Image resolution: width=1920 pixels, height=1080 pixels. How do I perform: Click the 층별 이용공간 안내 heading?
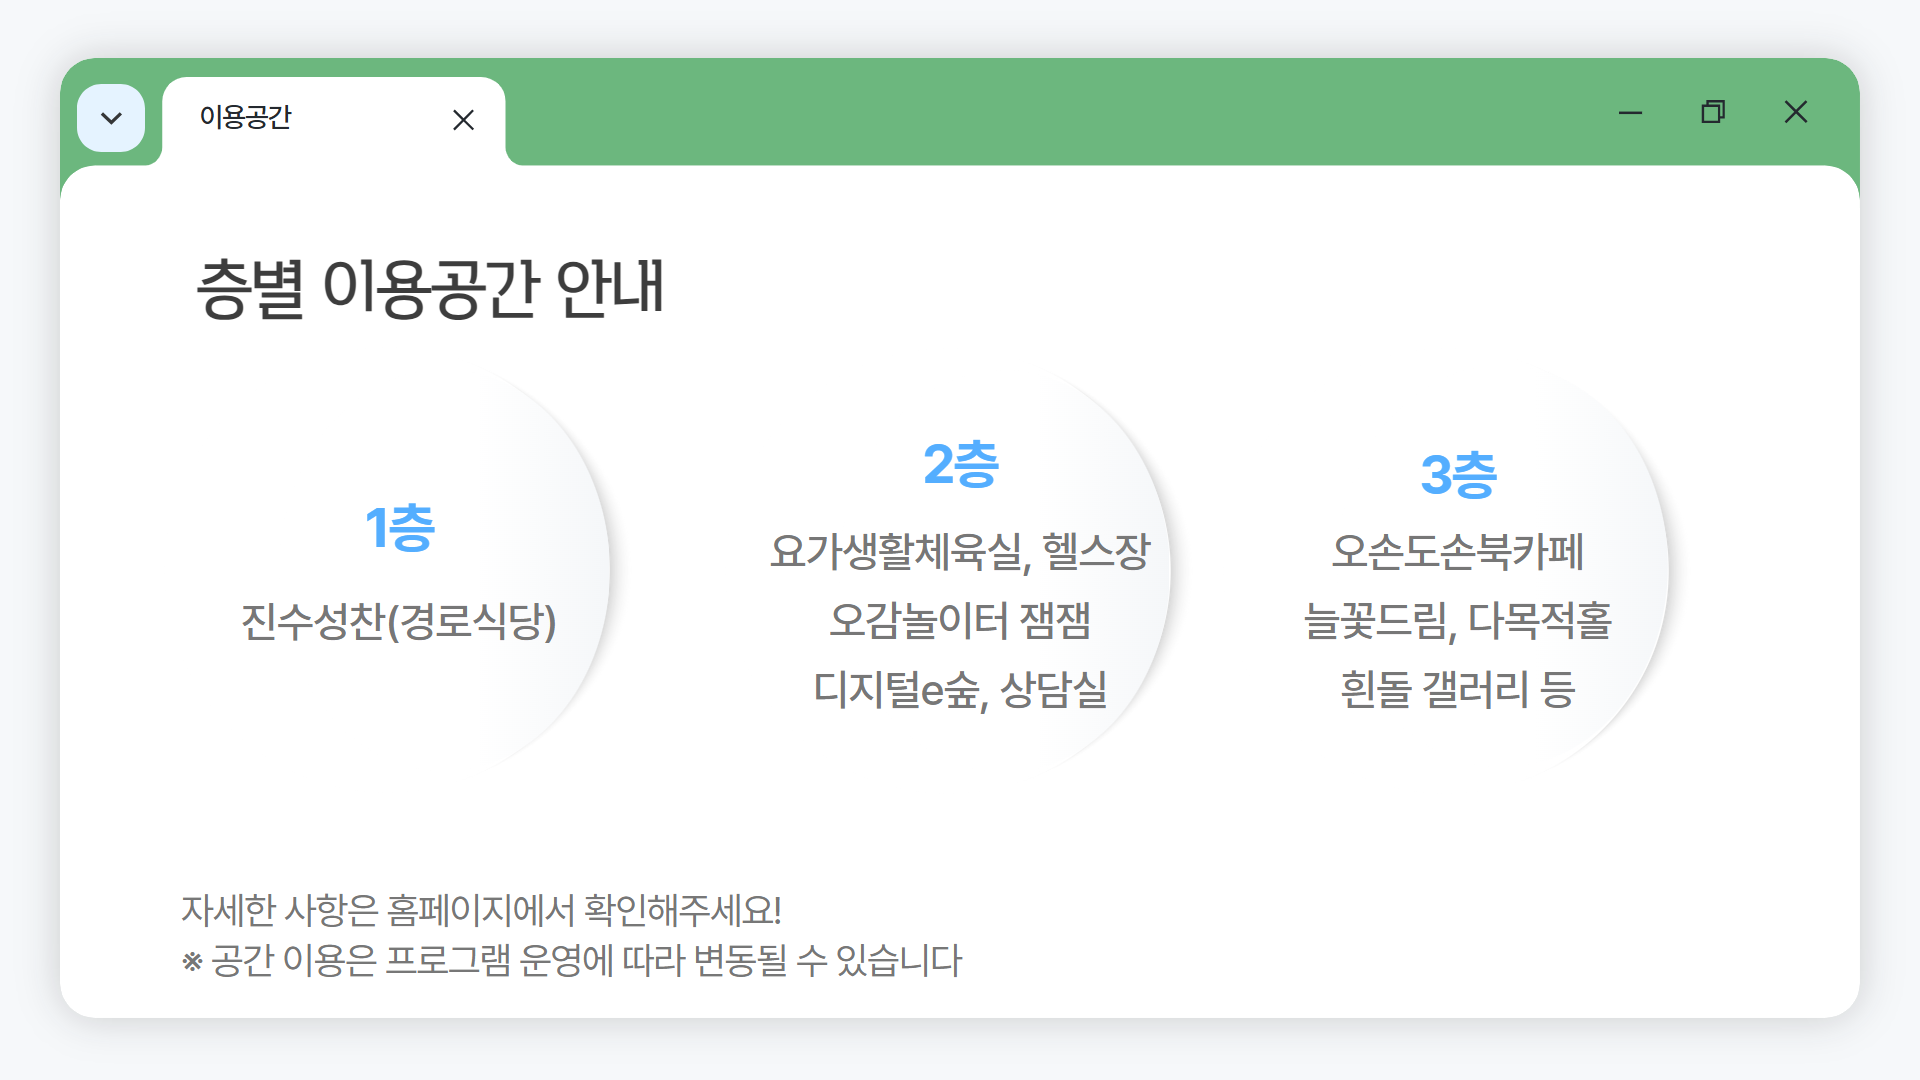pos(430,288)
